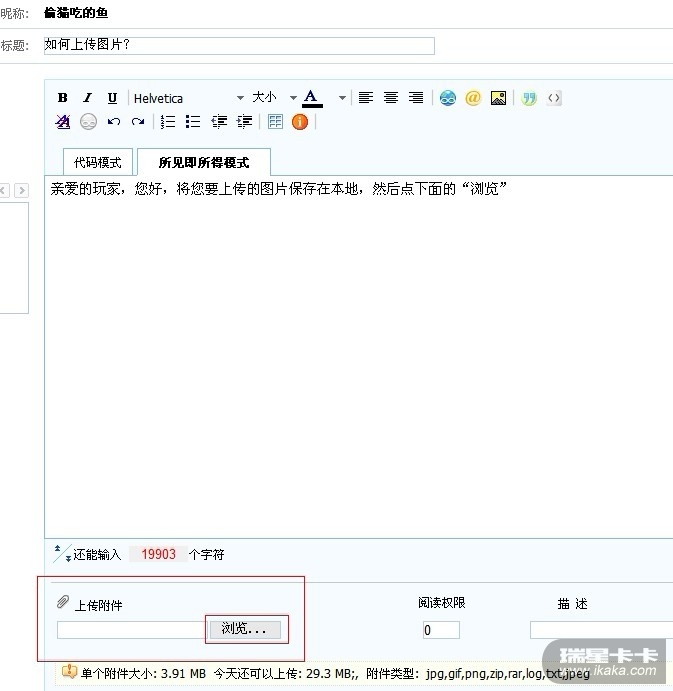The width and height of the screenshot is (673, 691).
Task: Click the editor height adjust arrows icon
Action: 62,554
